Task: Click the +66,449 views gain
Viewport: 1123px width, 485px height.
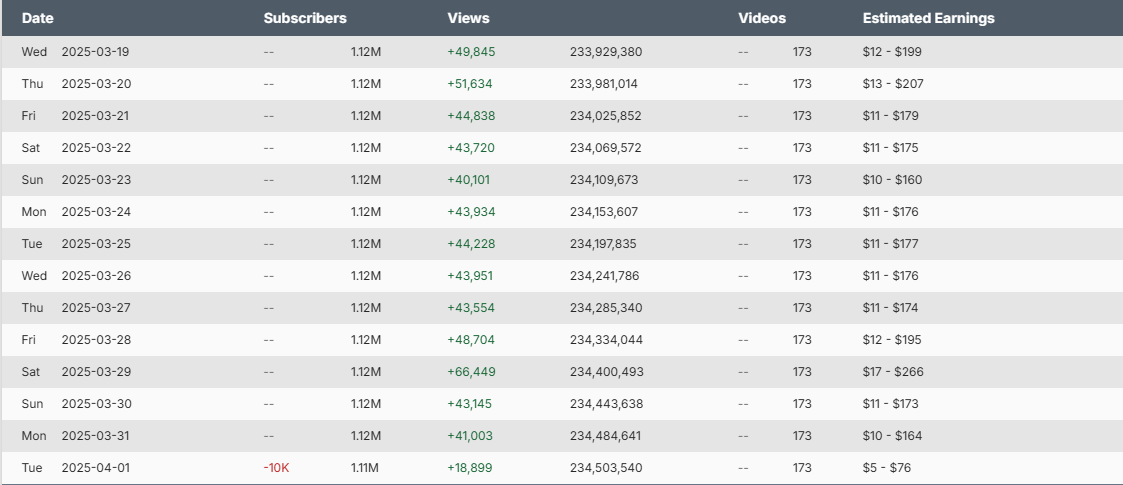Action: pyautogui.click(x=471, y=372)
